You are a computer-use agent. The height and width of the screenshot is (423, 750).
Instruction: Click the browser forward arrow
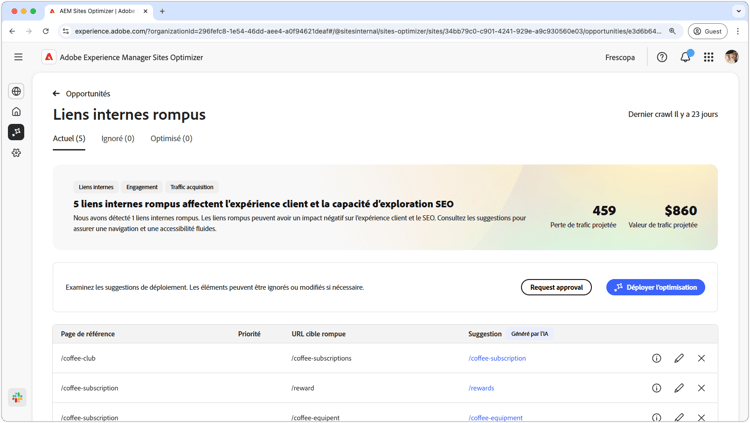[29, 31]
